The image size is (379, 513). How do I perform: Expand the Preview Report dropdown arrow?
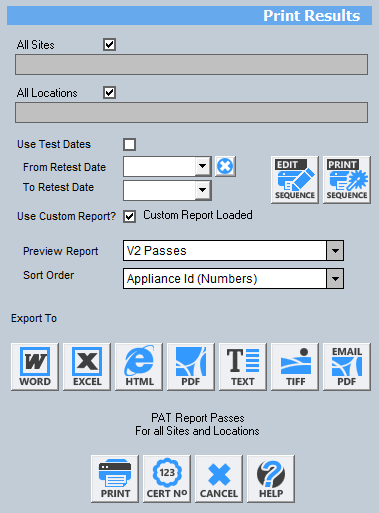(x=335, y=251)
